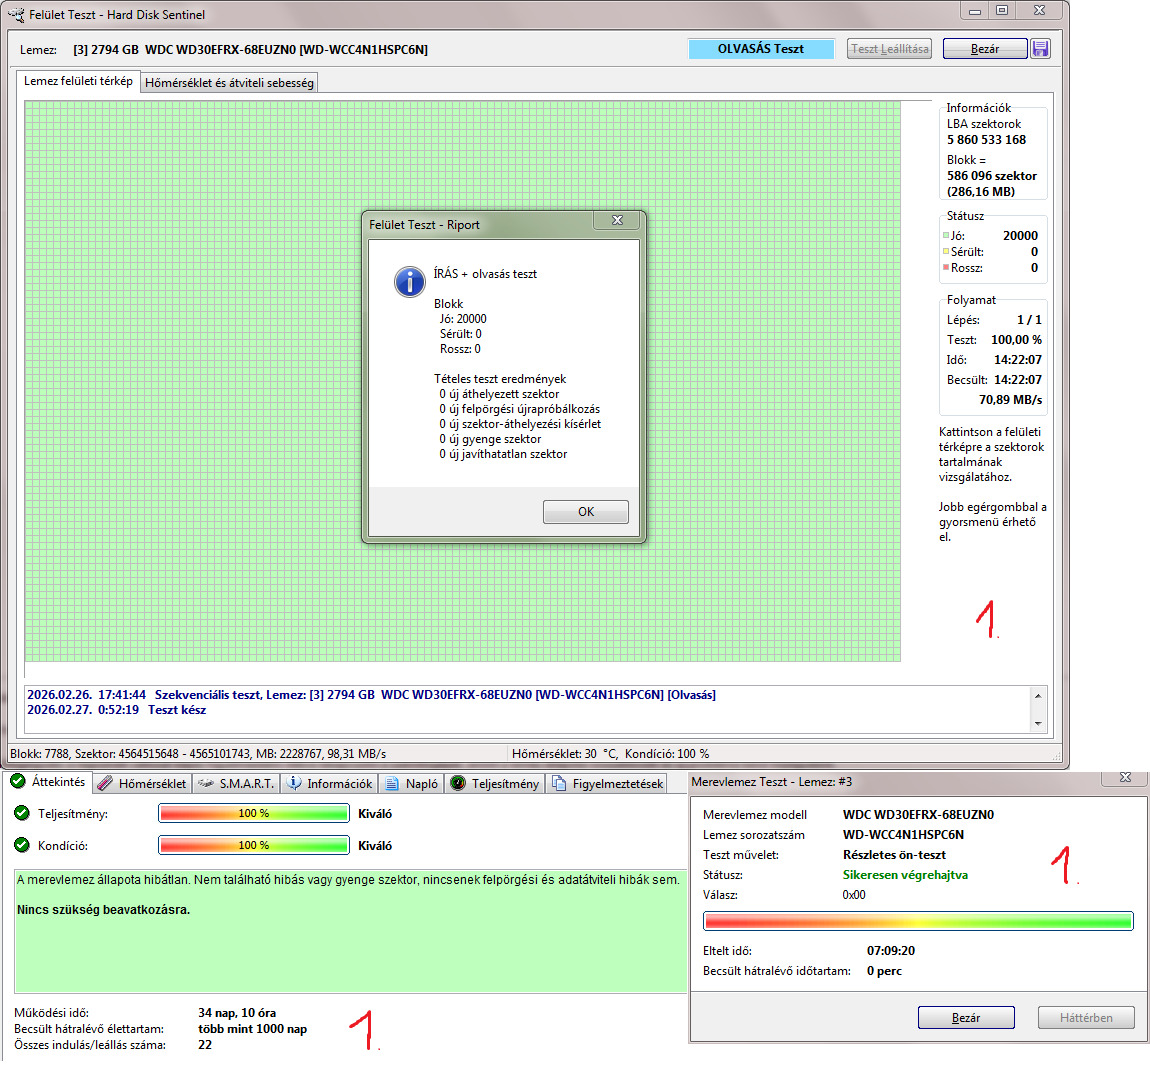The height and width of the screenshot is (1065, 1150).
Task: Click the log scrollbar down arrow
Action: pyautogui.click(x=1038, y=723)
